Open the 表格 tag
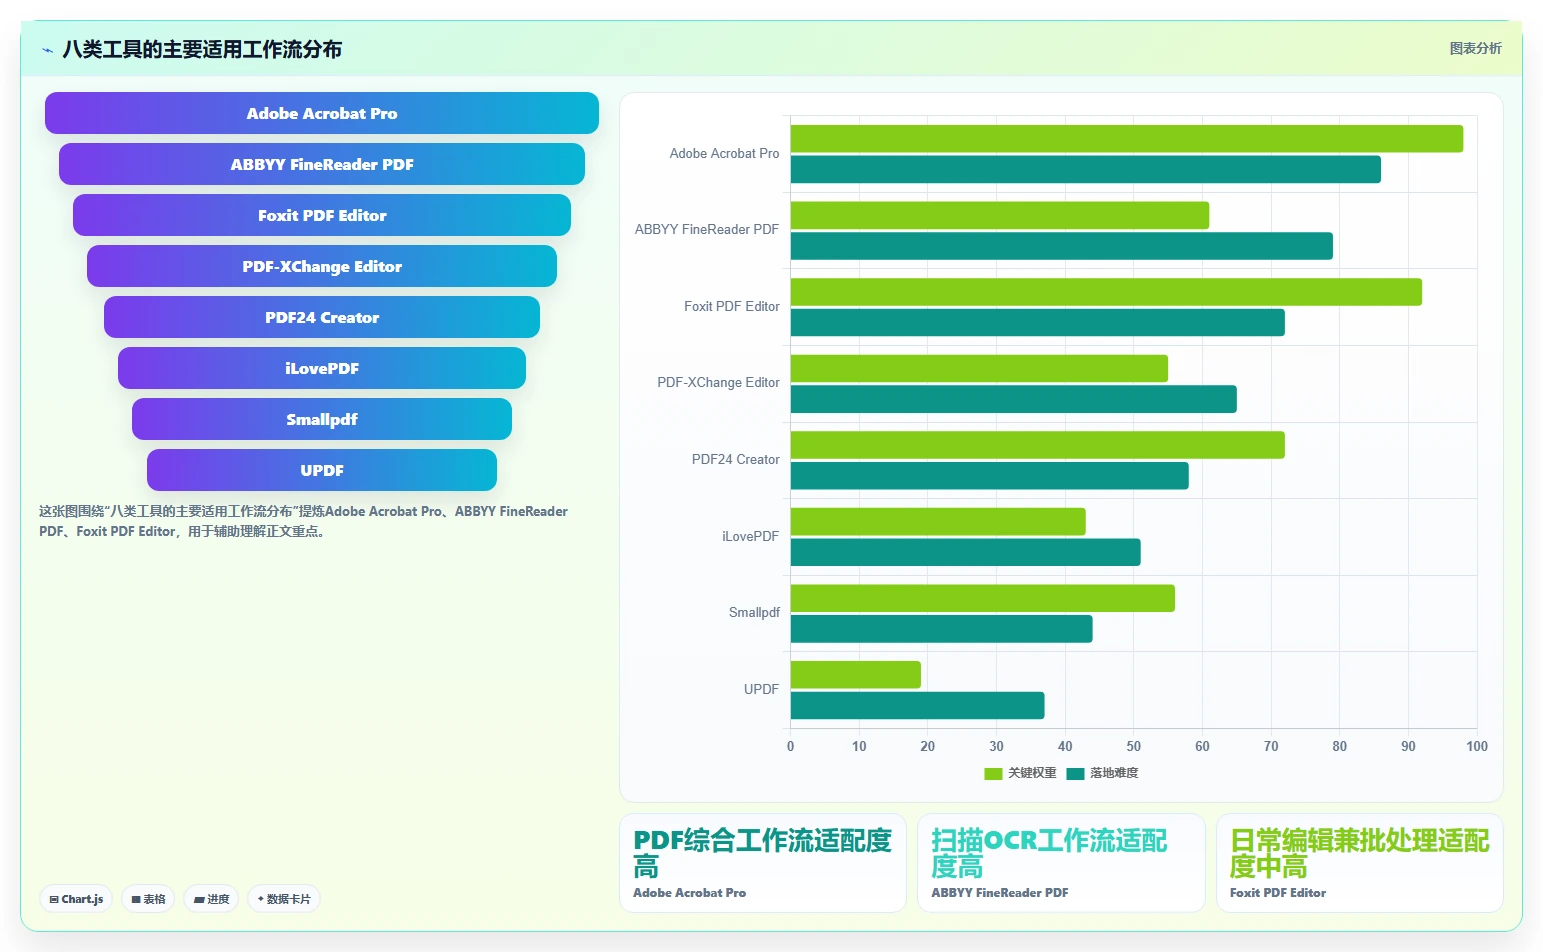The height and width of the screenshot is (952, 1543). click(148, 899)
